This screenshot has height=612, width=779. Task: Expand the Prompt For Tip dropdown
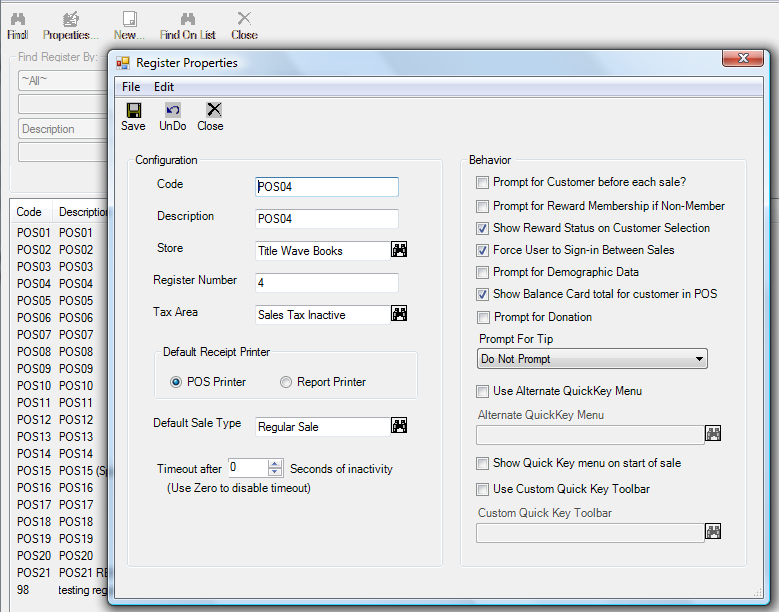[x=699, y=359]
